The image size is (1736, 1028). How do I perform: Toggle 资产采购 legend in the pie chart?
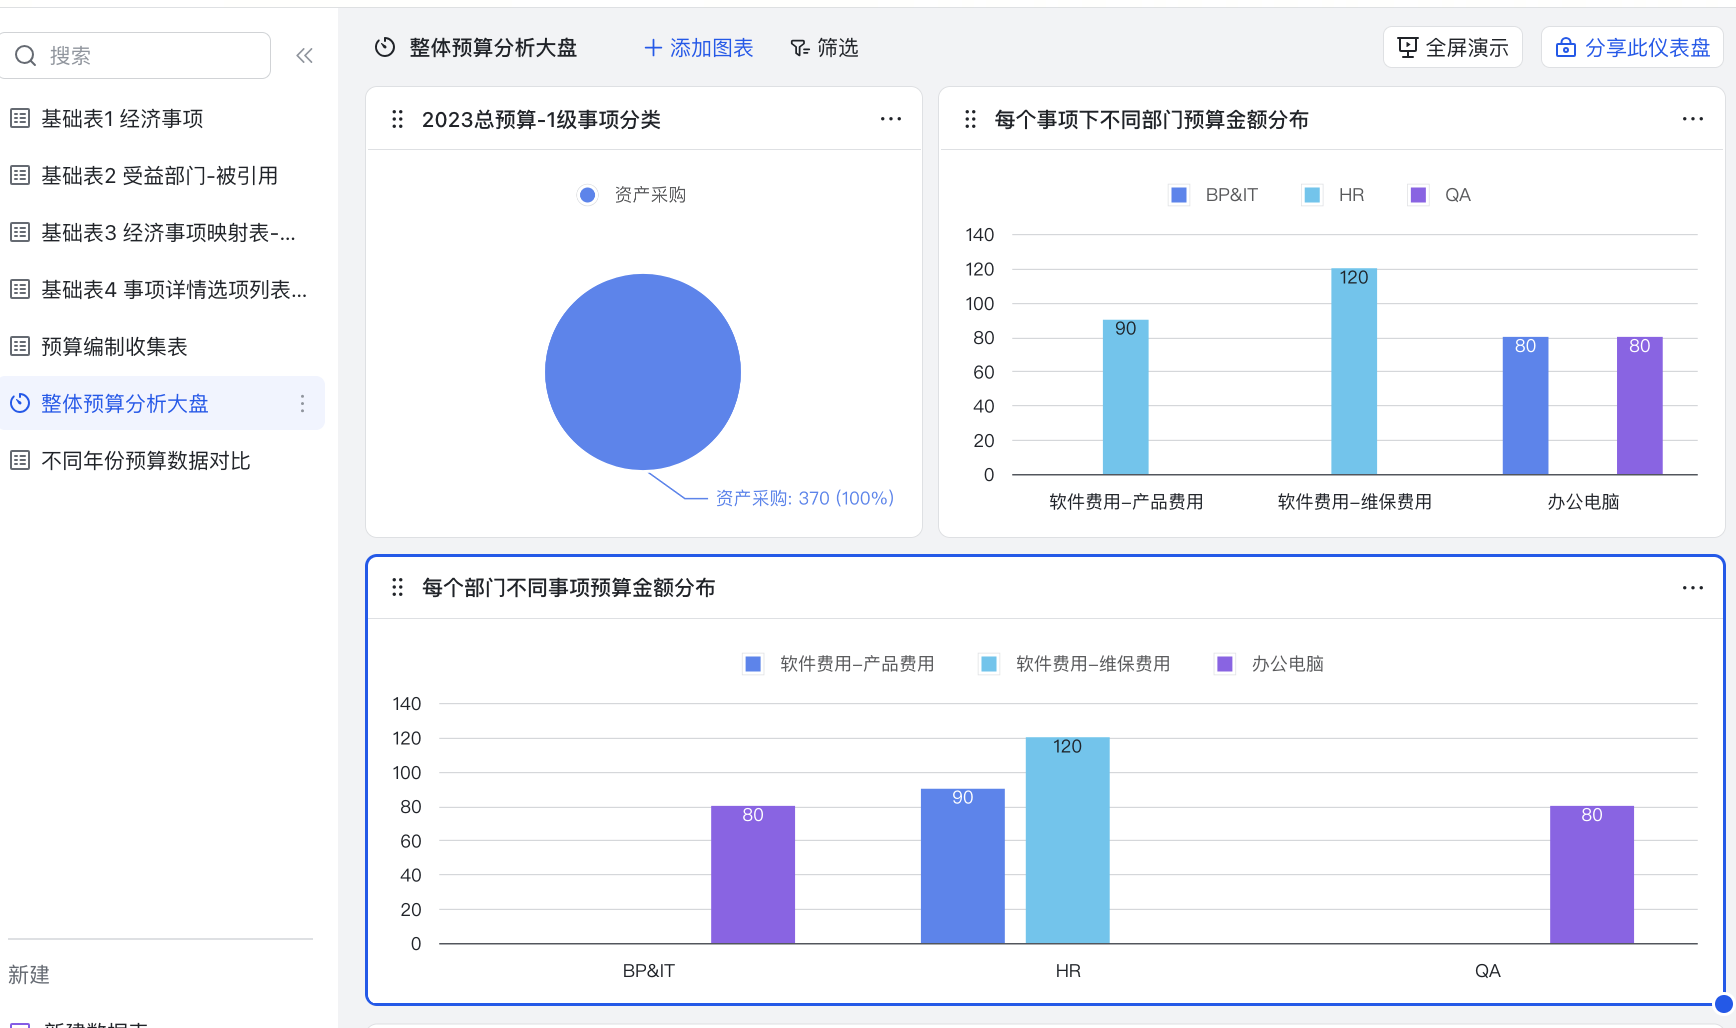[x=633, y=195]
